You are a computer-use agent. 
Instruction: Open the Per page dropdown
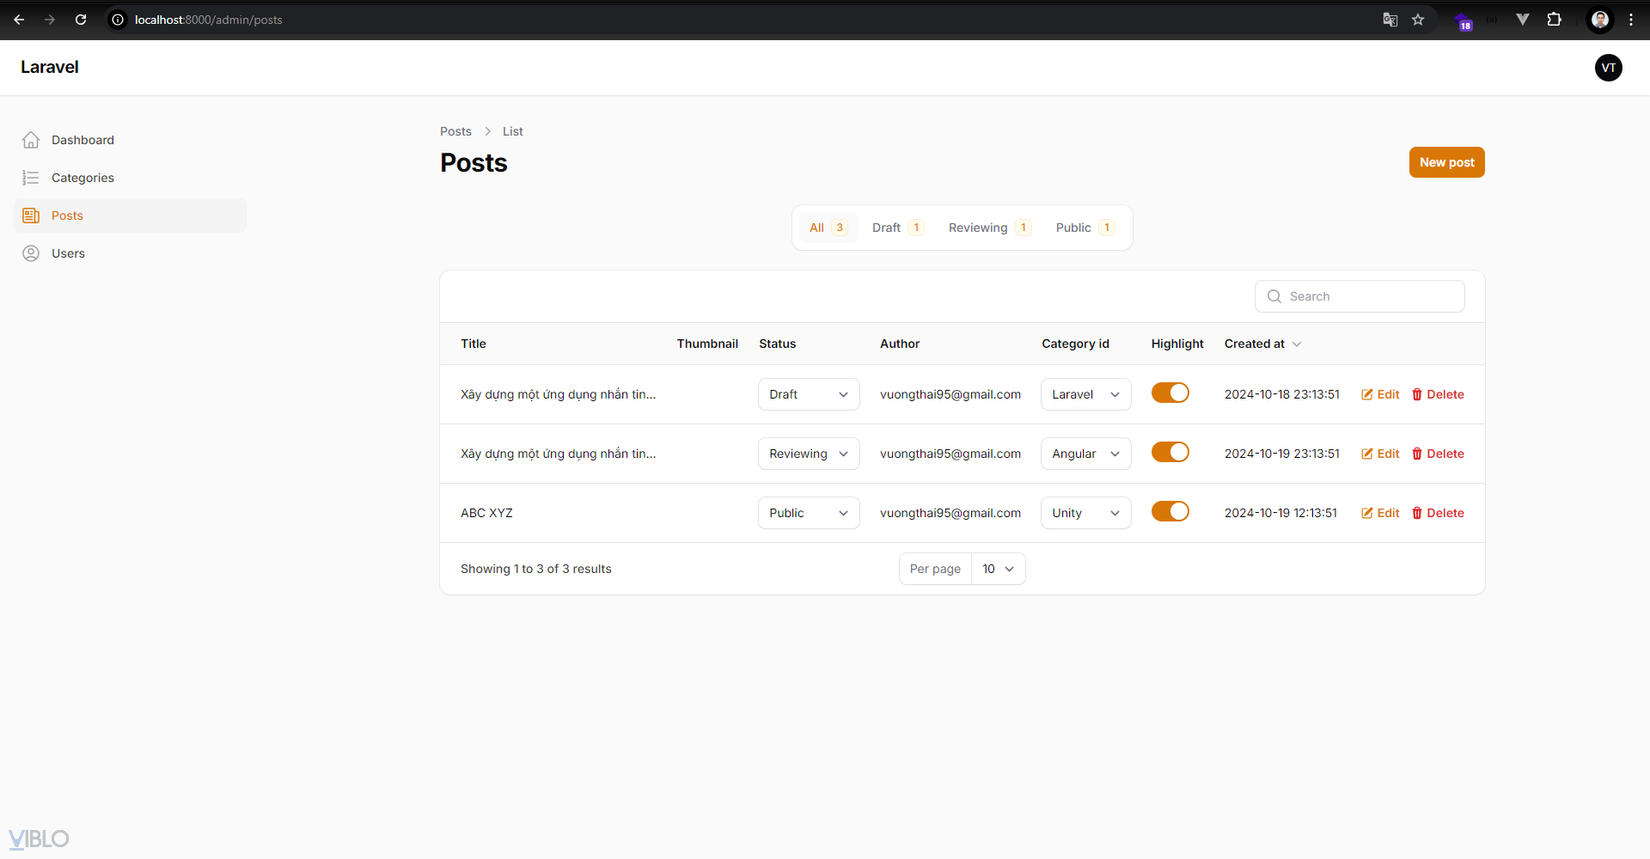(x=997, y=569)
